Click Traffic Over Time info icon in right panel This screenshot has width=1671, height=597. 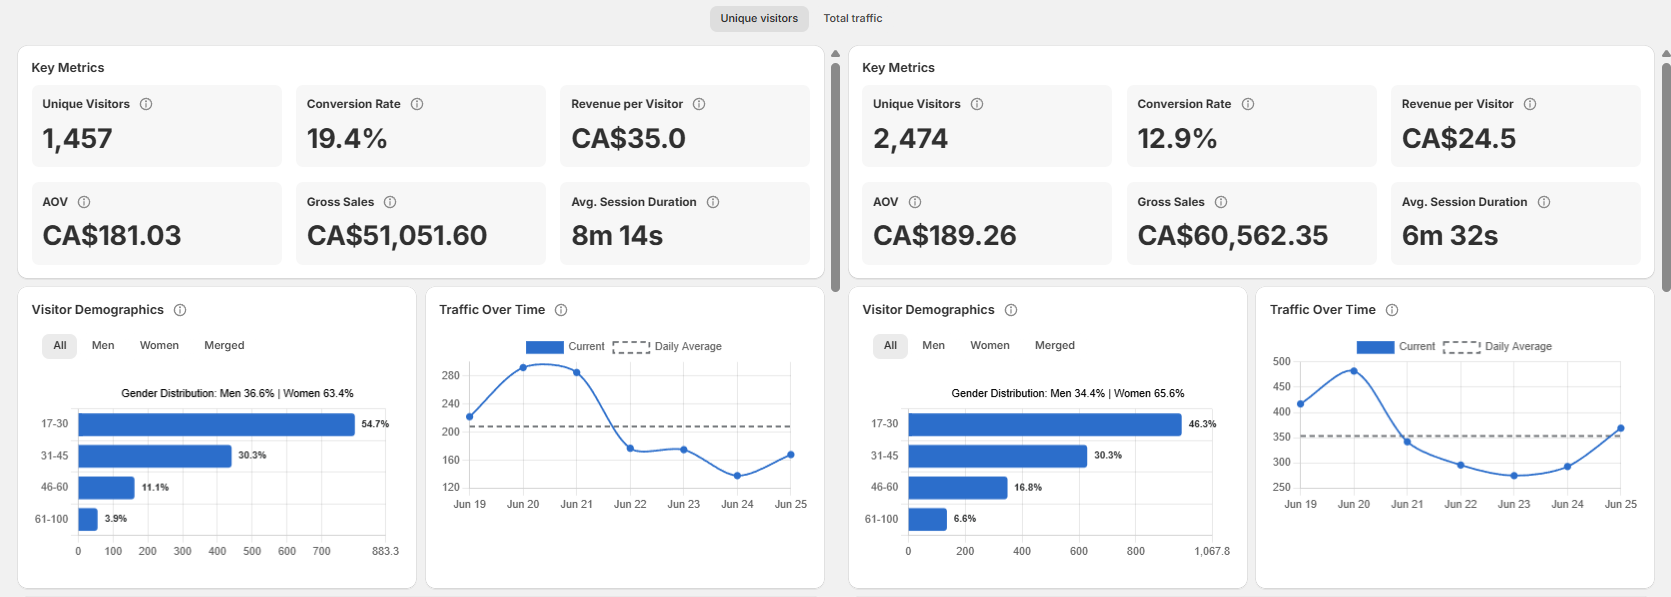pyautogui.click(x=1392, y=310)
